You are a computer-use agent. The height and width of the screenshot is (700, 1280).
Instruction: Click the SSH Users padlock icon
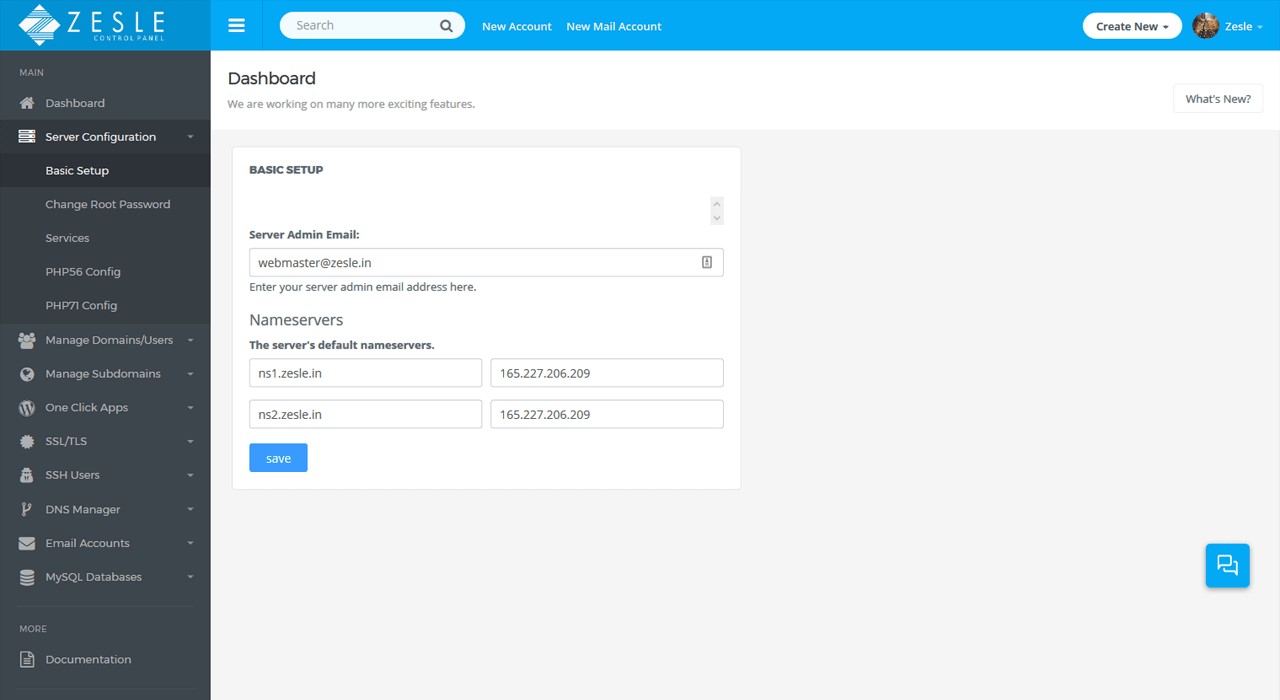coord(25,475)
